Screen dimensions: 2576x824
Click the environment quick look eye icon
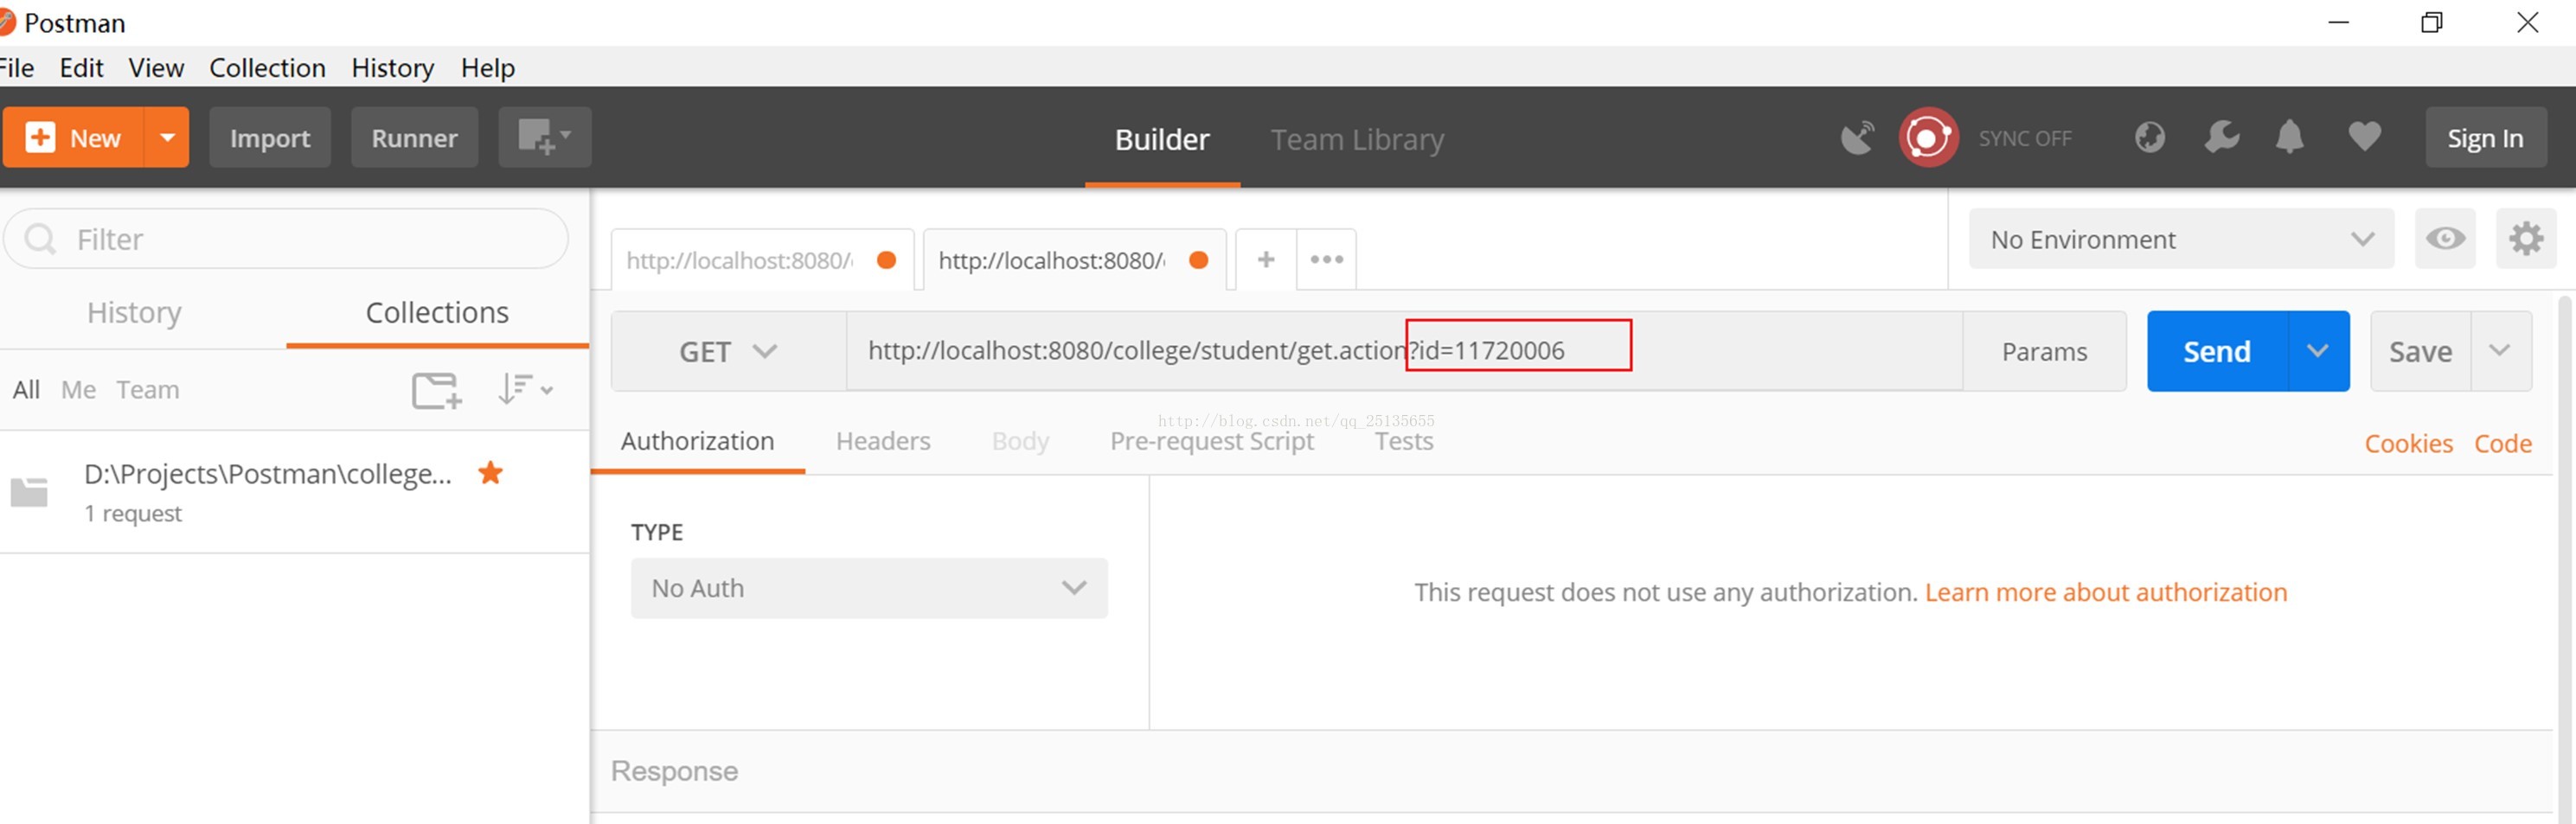2445,239
